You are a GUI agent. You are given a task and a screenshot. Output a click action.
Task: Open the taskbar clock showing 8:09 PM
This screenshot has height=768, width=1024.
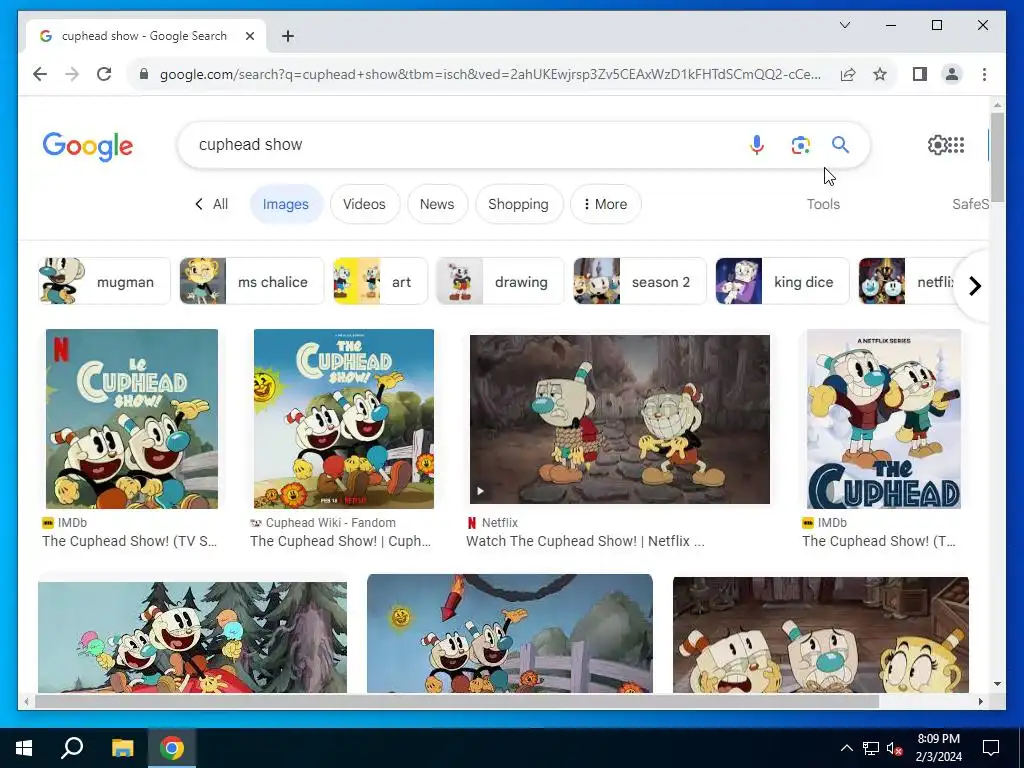[x=938, y=748]
